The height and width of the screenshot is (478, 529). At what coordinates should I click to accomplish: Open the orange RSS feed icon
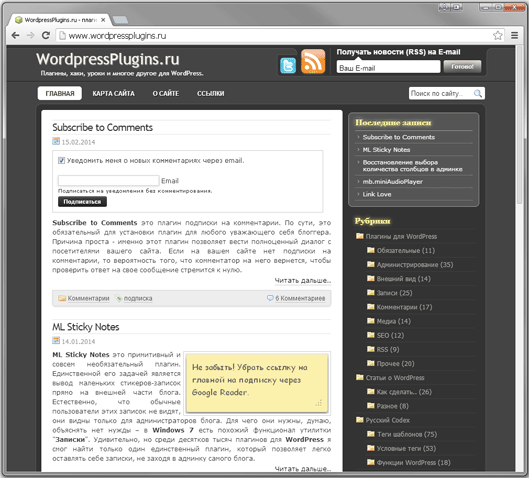tap(313, 61)
